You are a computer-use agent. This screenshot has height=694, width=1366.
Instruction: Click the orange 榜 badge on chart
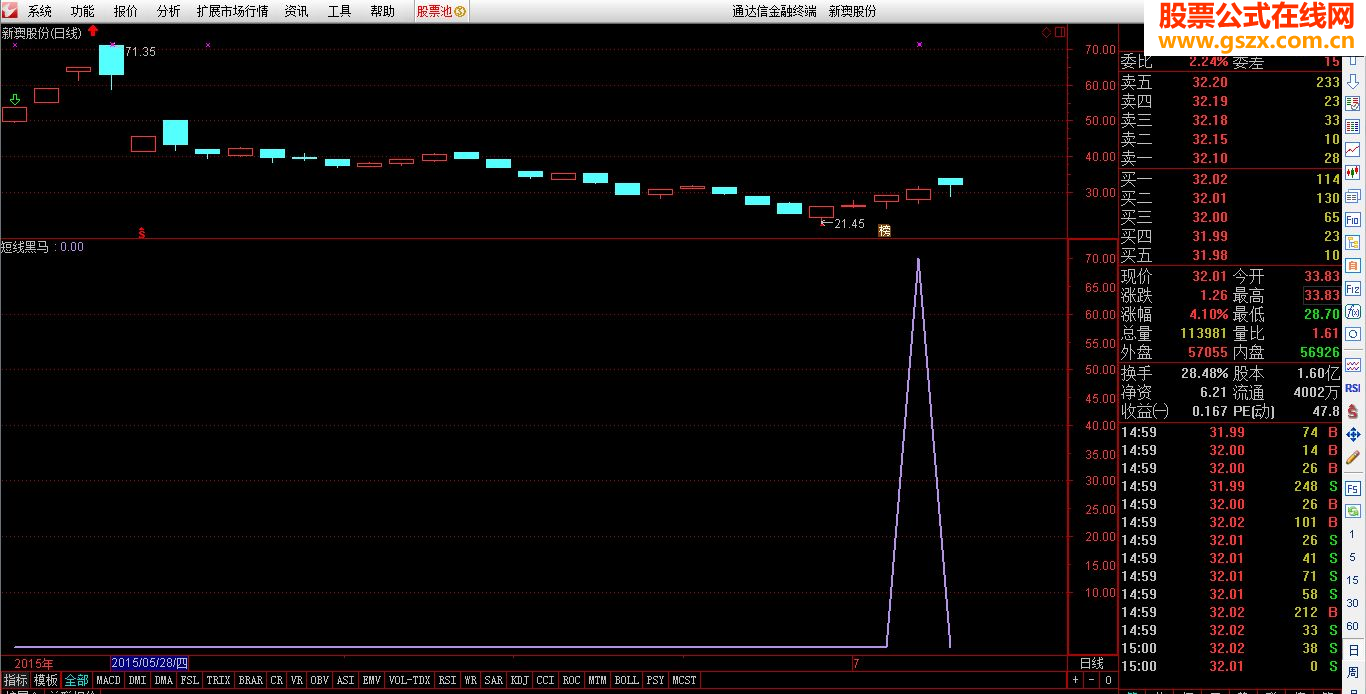pyautogui.click(x=884, y=231)
